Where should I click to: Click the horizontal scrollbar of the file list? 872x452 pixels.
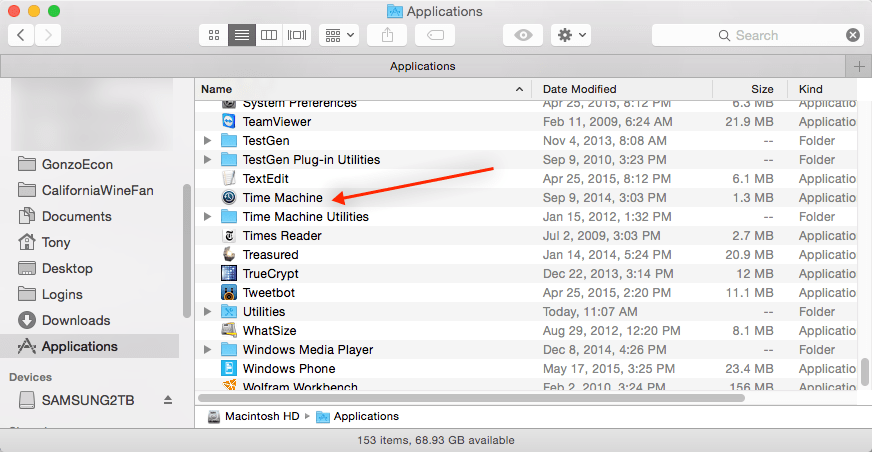click(472, 398)
